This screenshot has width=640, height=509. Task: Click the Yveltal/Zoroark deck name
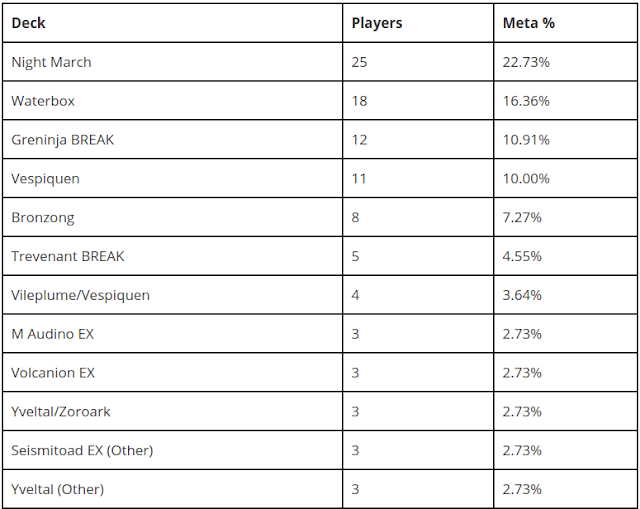point(61,411)
